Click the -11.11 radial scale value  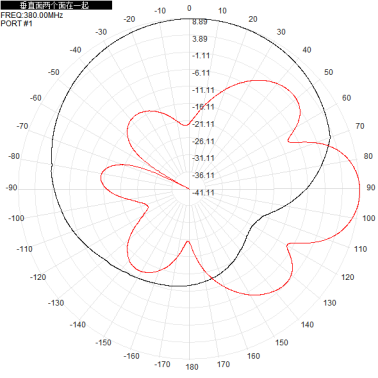203,90
